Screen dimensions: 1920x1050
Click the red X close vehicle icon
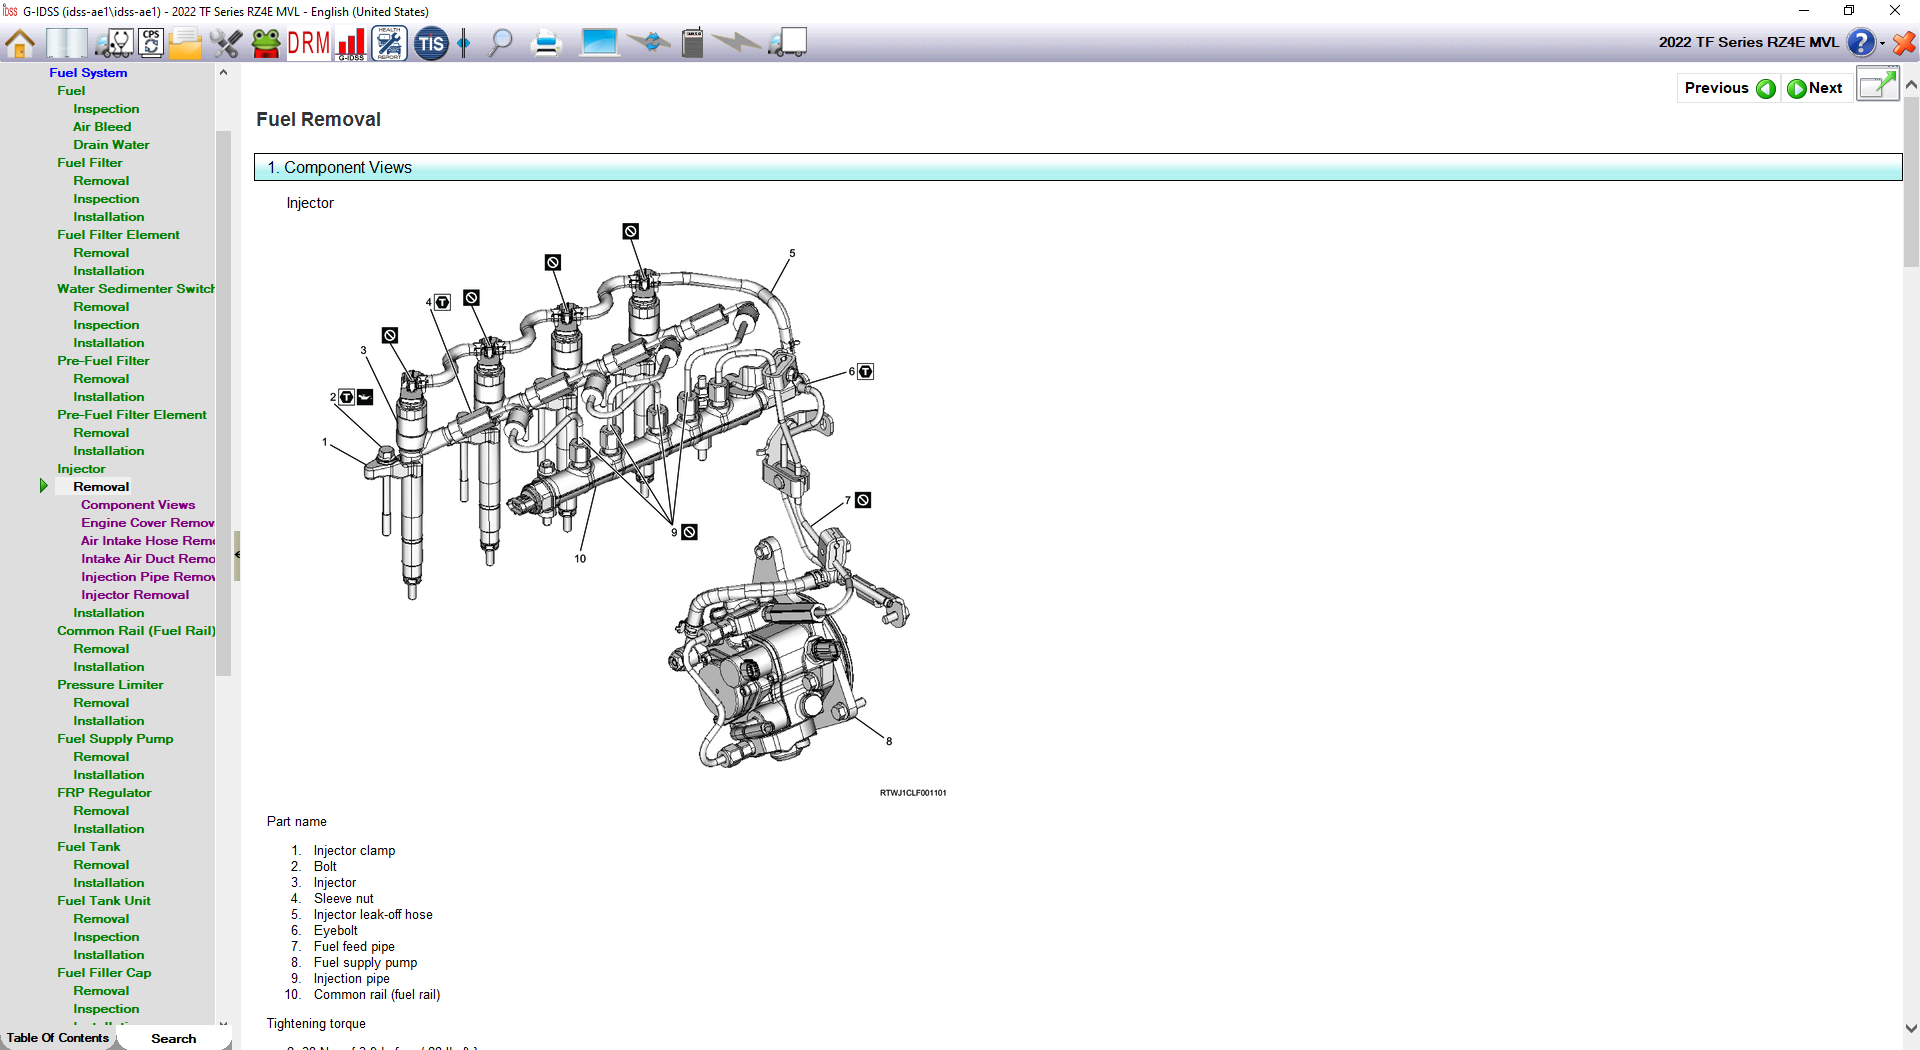point(1904,43)
